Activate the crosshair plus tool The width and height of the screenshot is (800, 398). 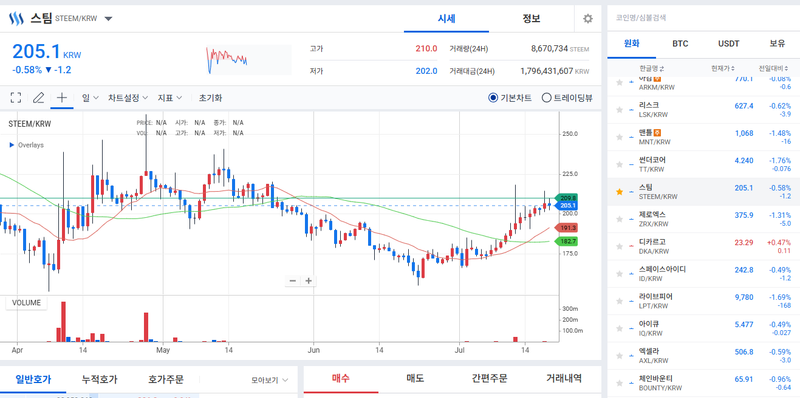[62, 98]
